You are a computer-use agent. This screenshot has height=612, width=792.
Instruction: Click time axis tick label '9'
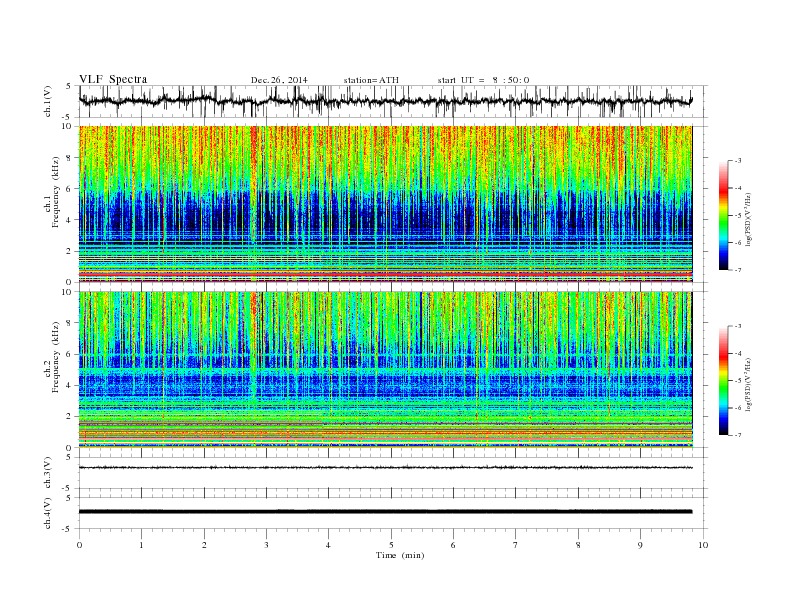pyautogui.click(x=640, y=545)
